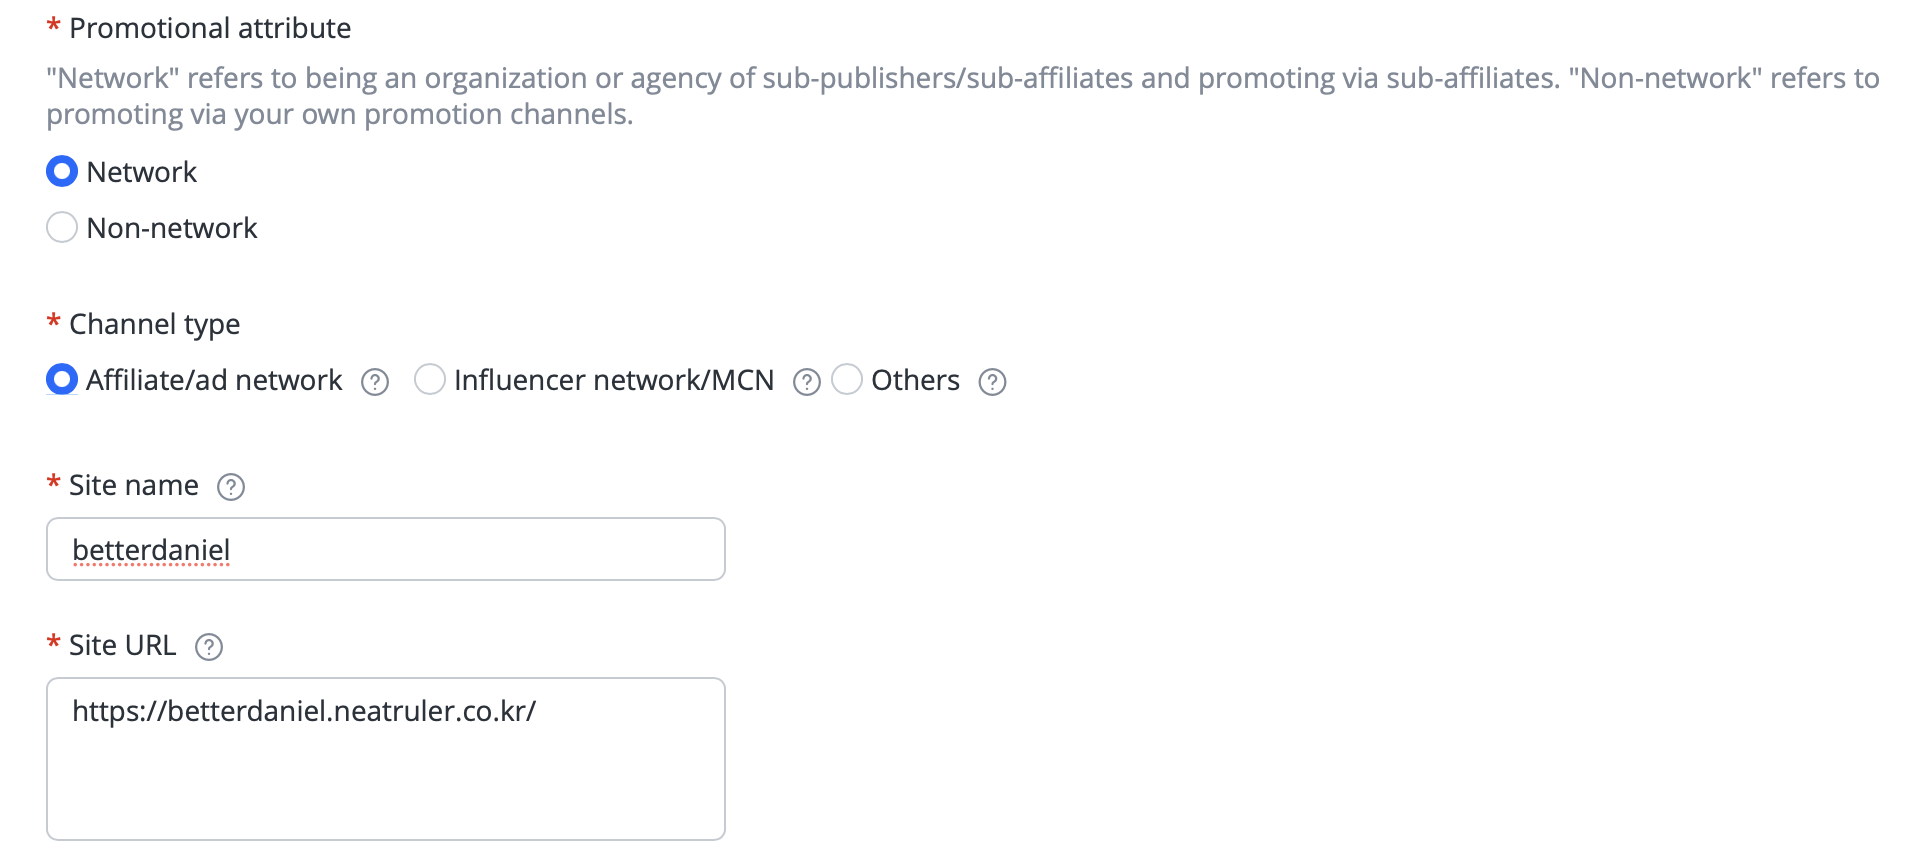
Task: Focus the Site name field containing betterdaniel
Action: click(x=386, y=549)
